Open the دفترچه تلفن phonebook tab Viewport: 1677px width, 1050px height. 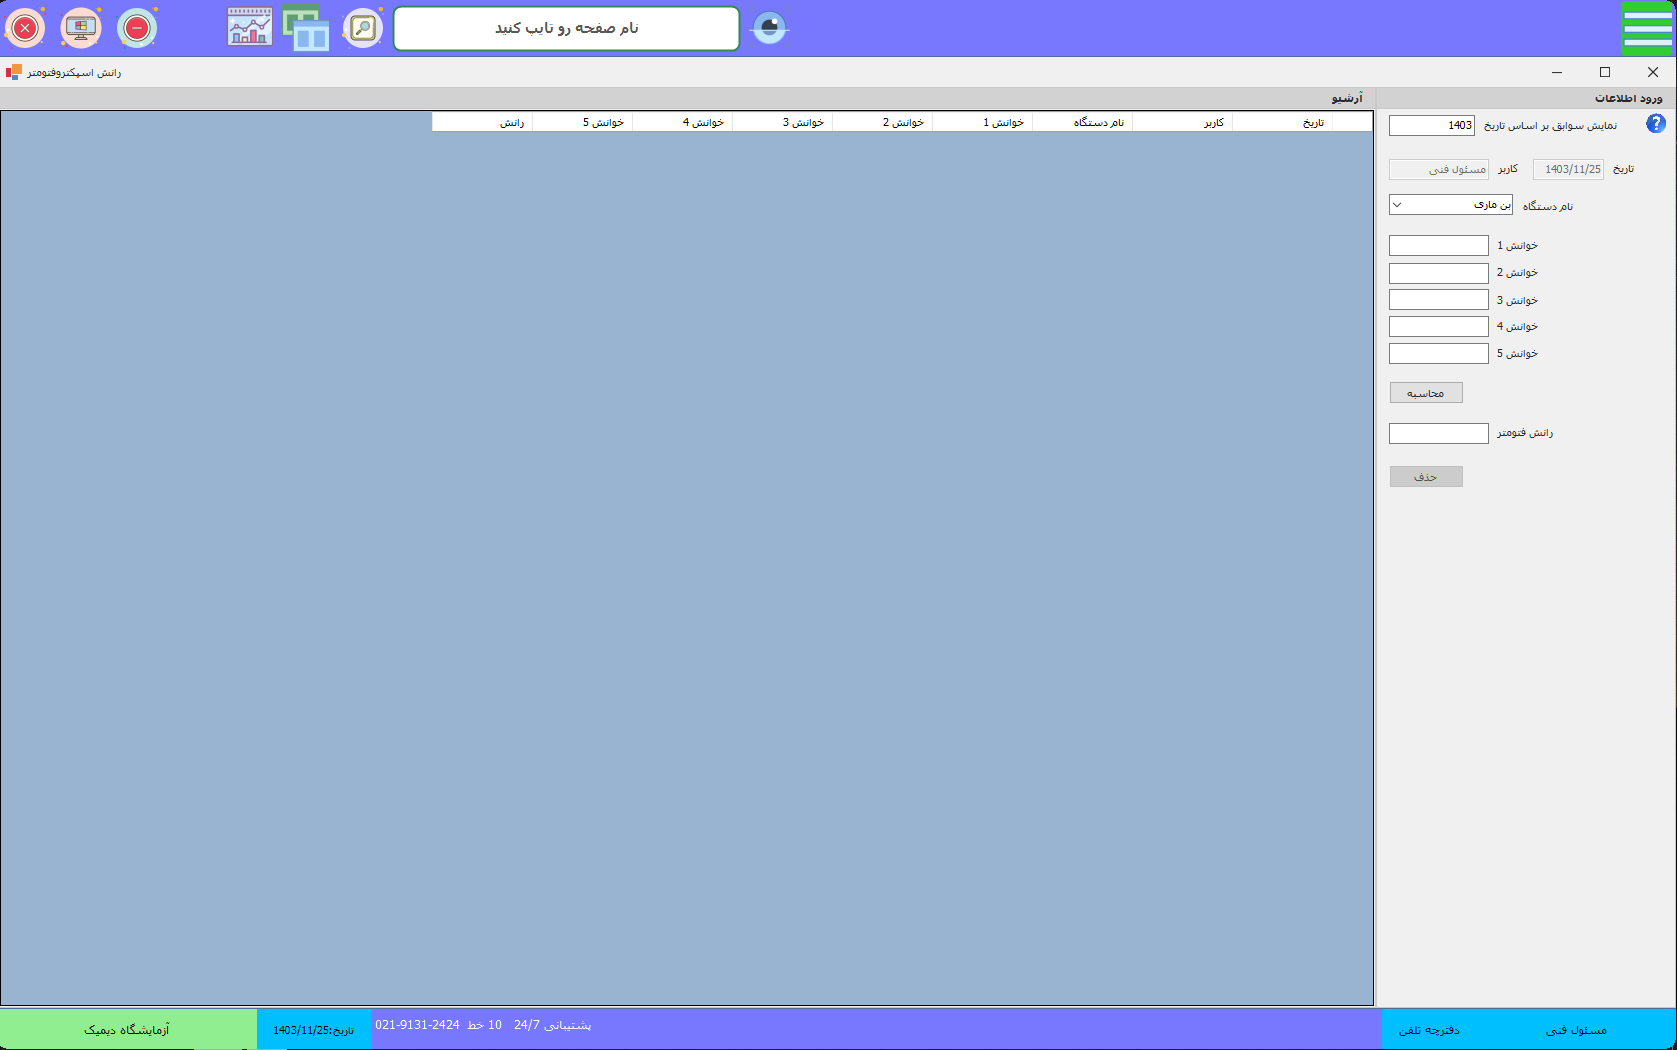pyautogui.click(x=1429, y=1030)
